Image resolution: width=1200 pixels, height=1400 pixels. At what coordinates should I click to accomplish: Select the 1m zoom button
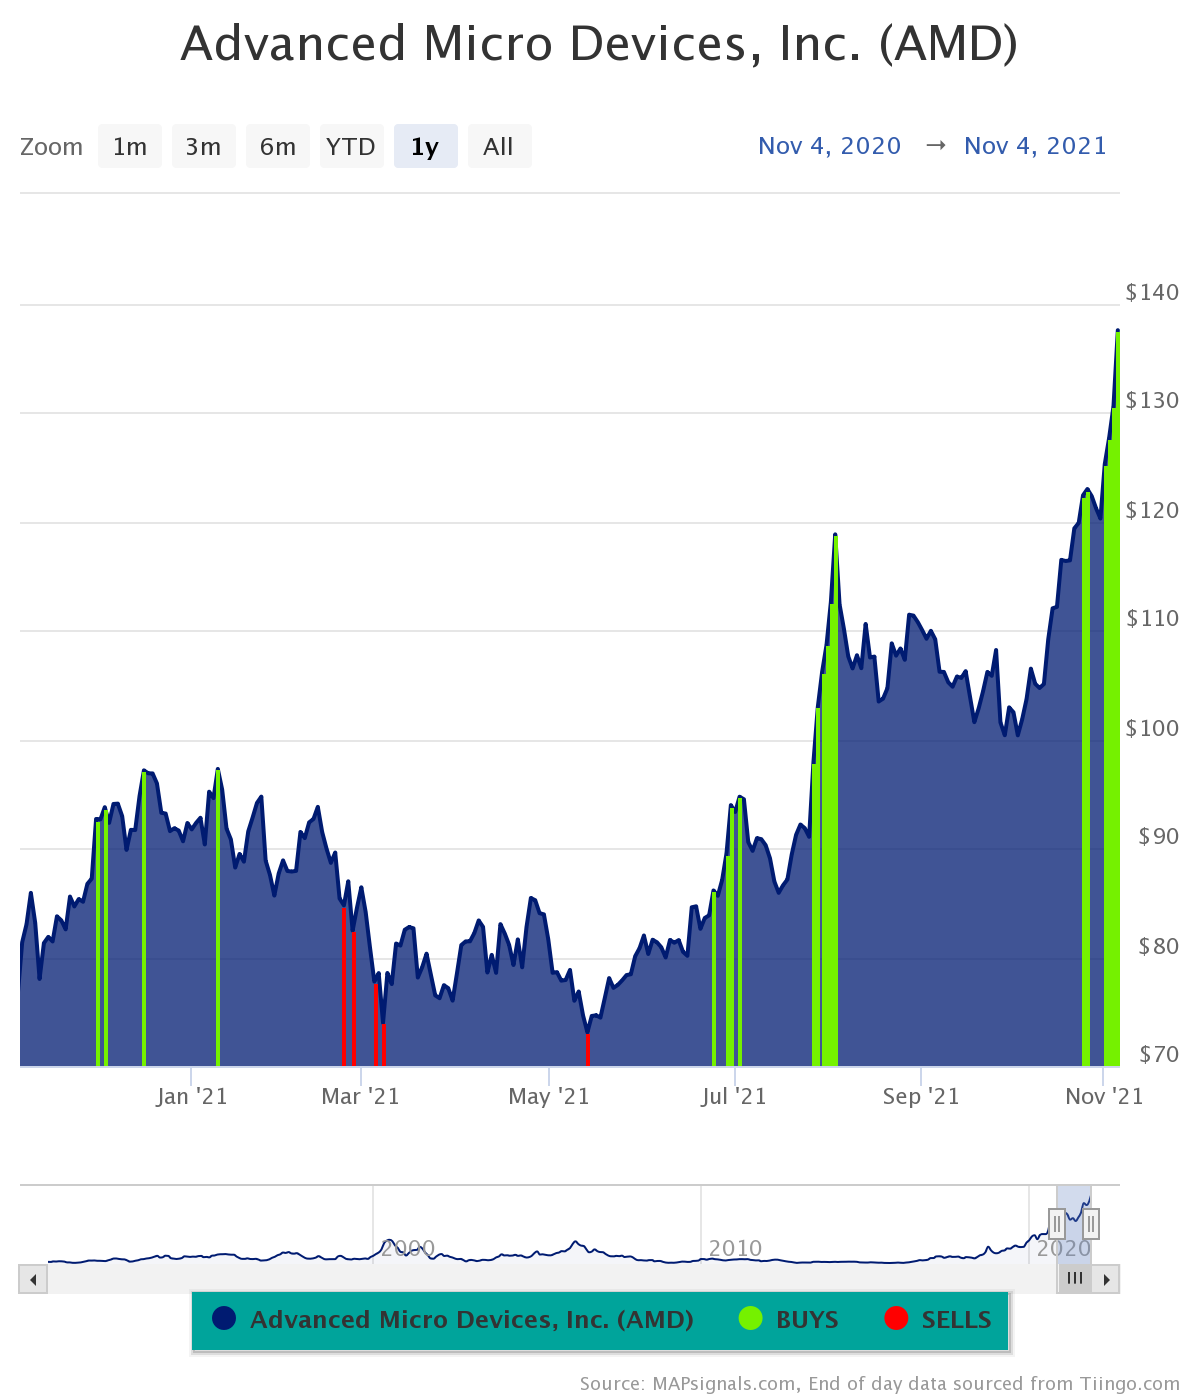[130, 146]
